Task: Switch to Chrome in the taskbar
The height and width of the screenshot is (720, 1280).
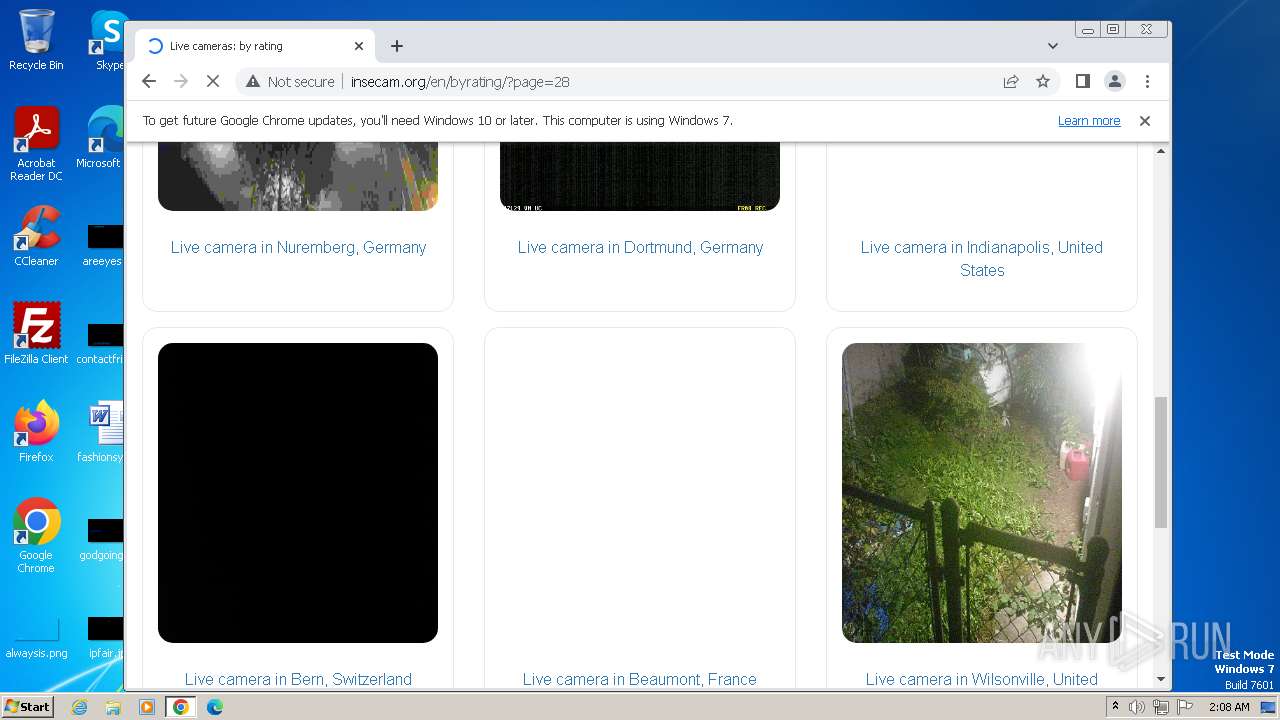Action: [181, 707]
